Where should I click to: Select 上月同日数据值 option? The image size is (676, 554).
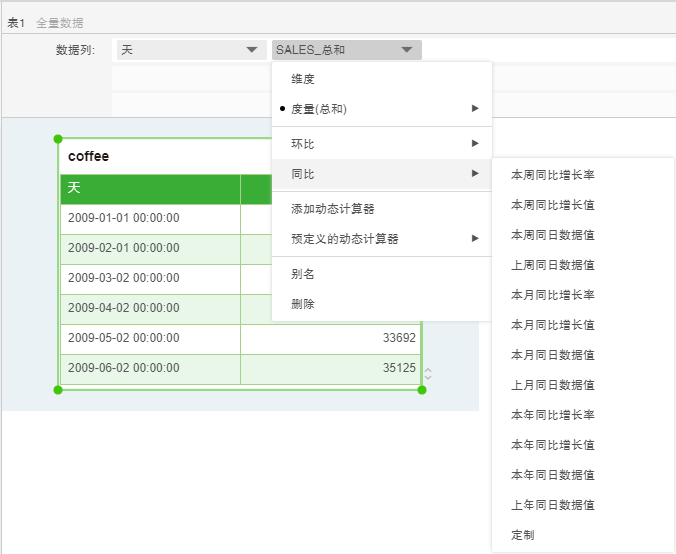coord(553,385)
